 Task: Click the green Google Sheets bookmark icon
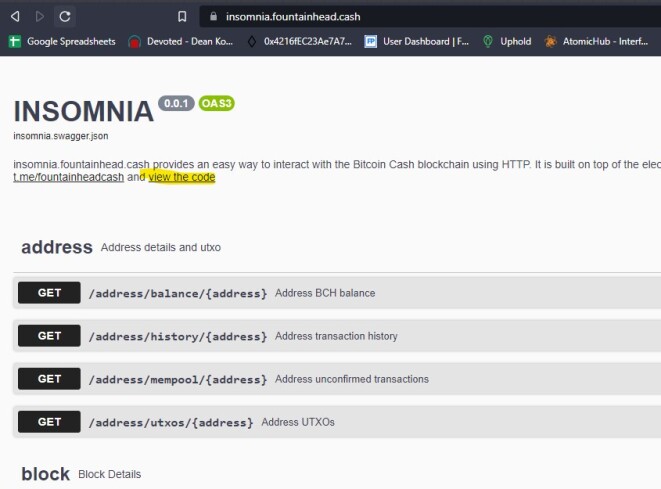click(15, 41)
